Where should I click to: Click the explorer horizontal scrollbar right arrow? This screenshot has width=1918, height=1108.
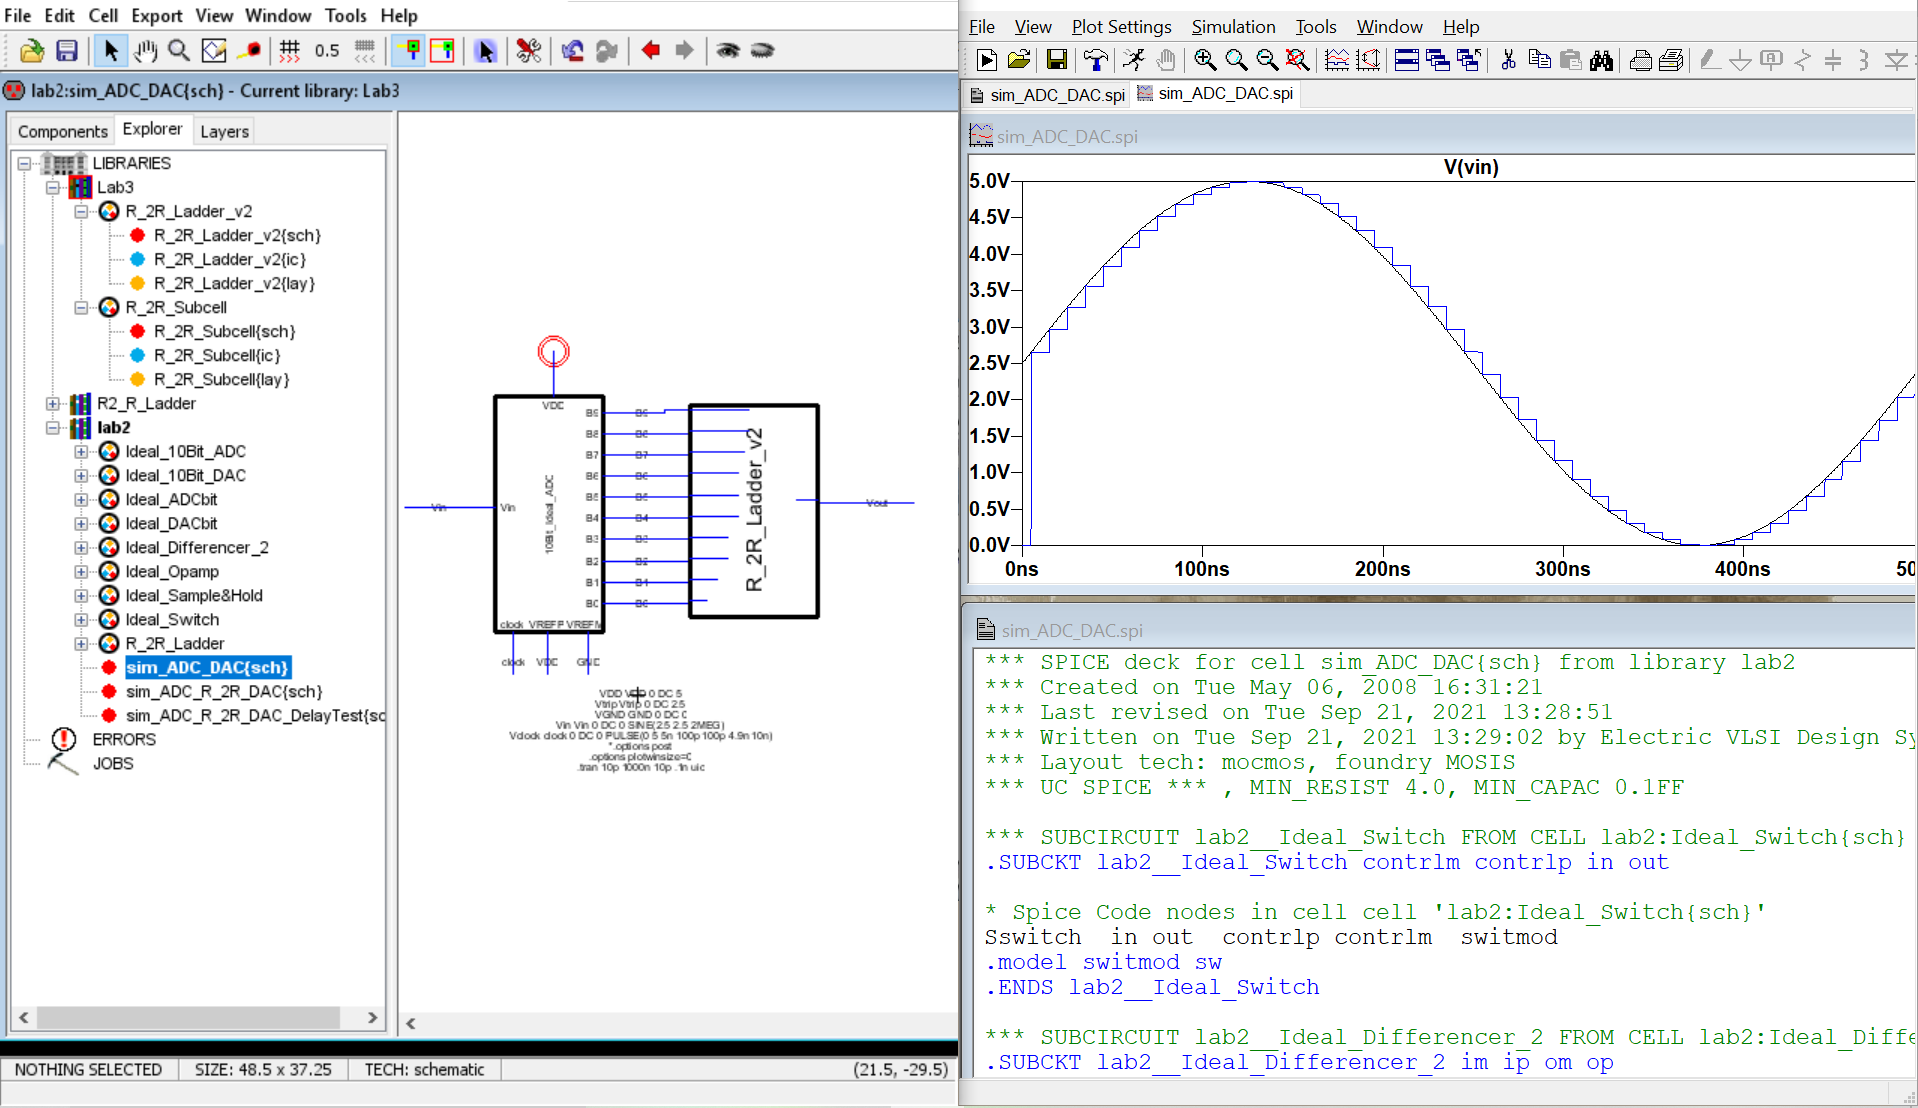(x=372, y=1017)
